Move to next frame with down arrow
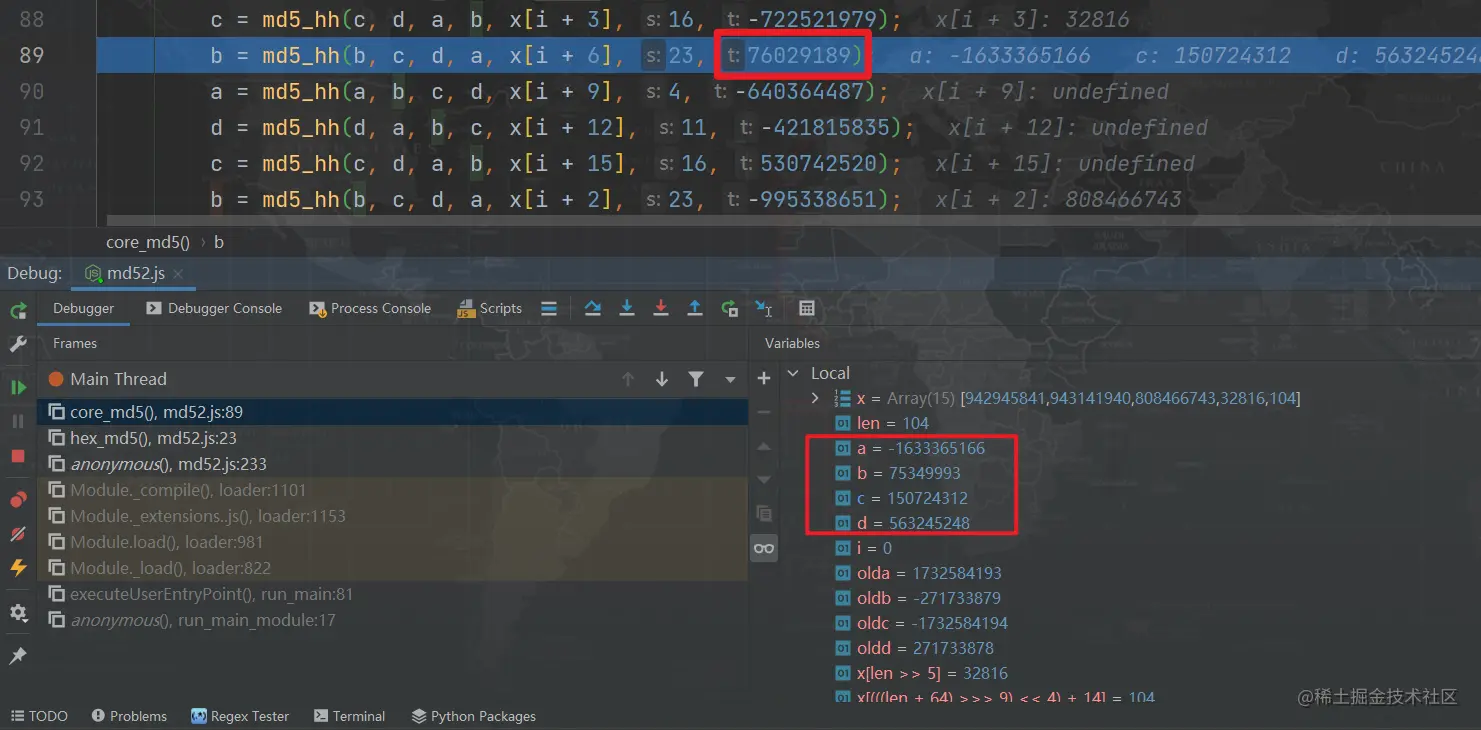 [x=662, y=379]
